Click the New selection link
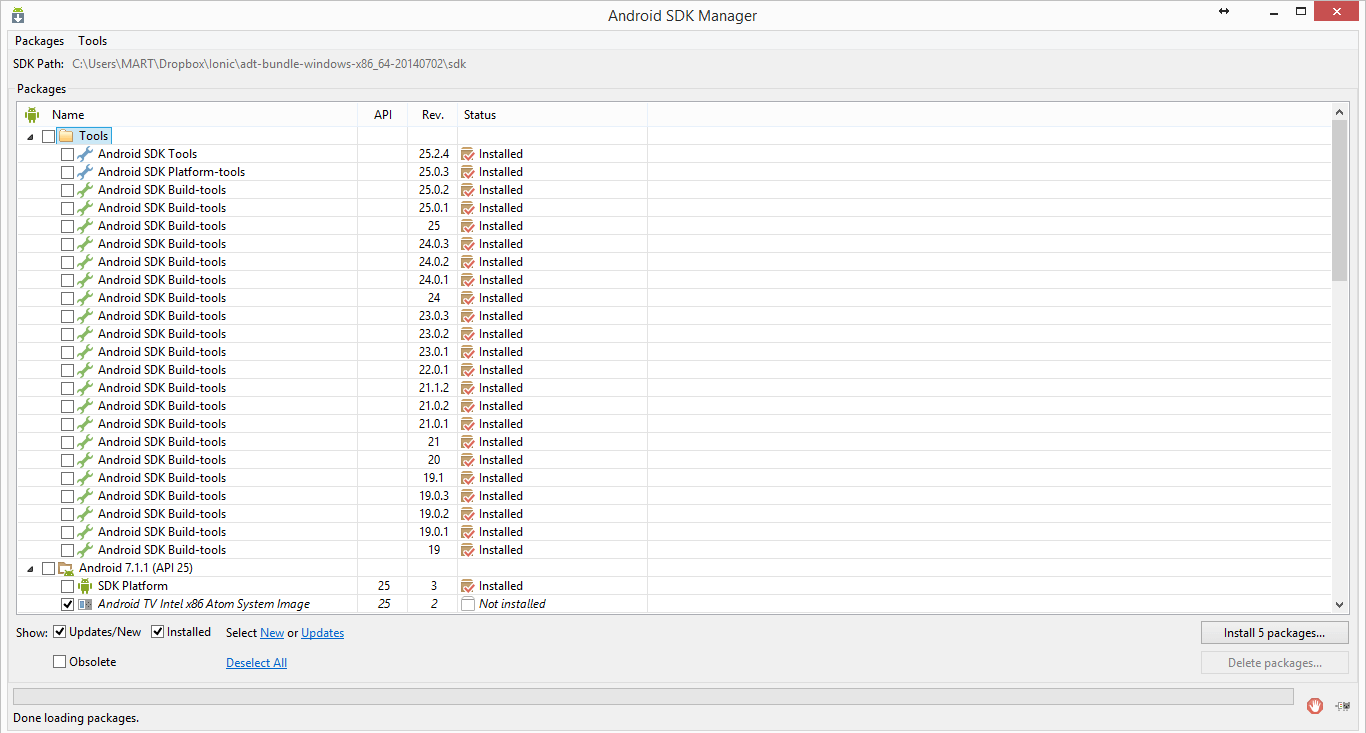 point(272,633)
